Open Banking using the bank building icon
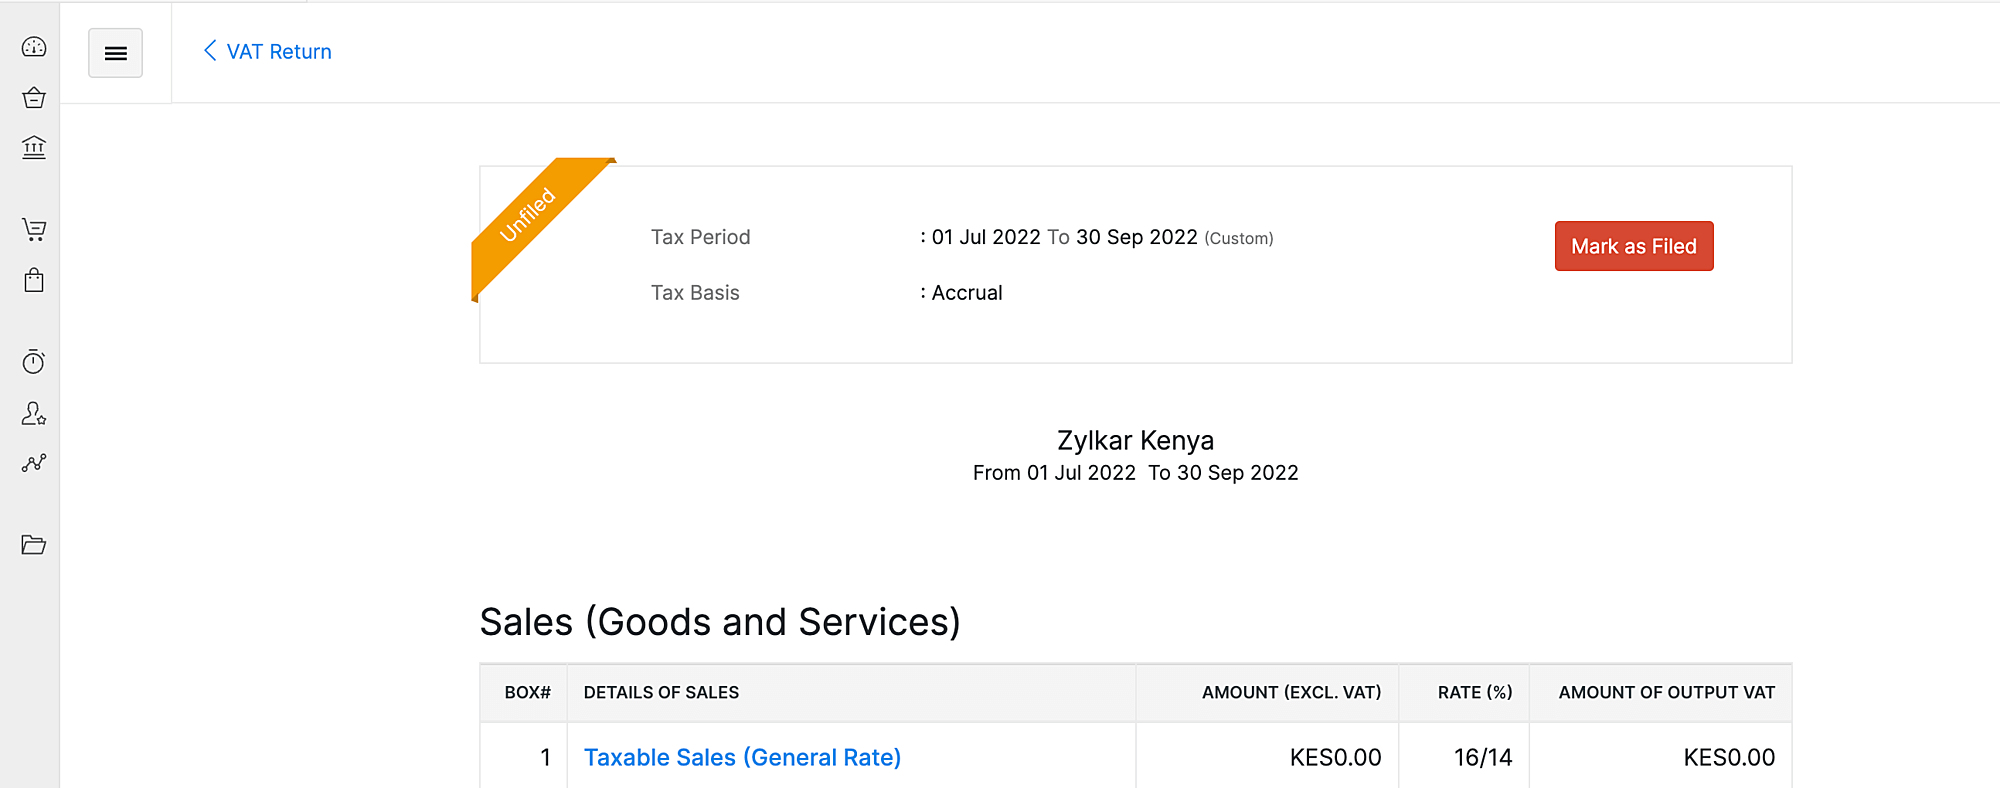Viewport: 2000px width, 788px height. [x=34, y=148]
